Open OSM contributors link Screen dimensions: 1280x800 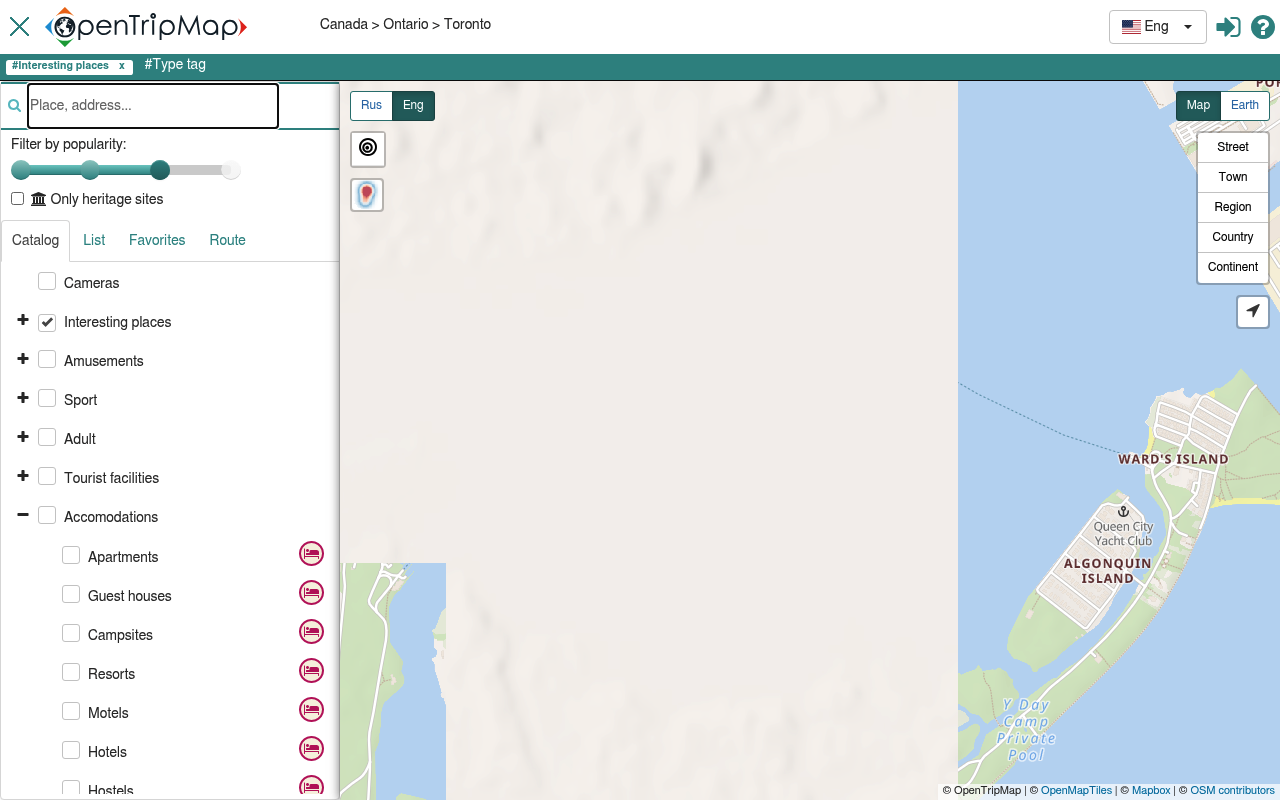tap(1232, 790)
